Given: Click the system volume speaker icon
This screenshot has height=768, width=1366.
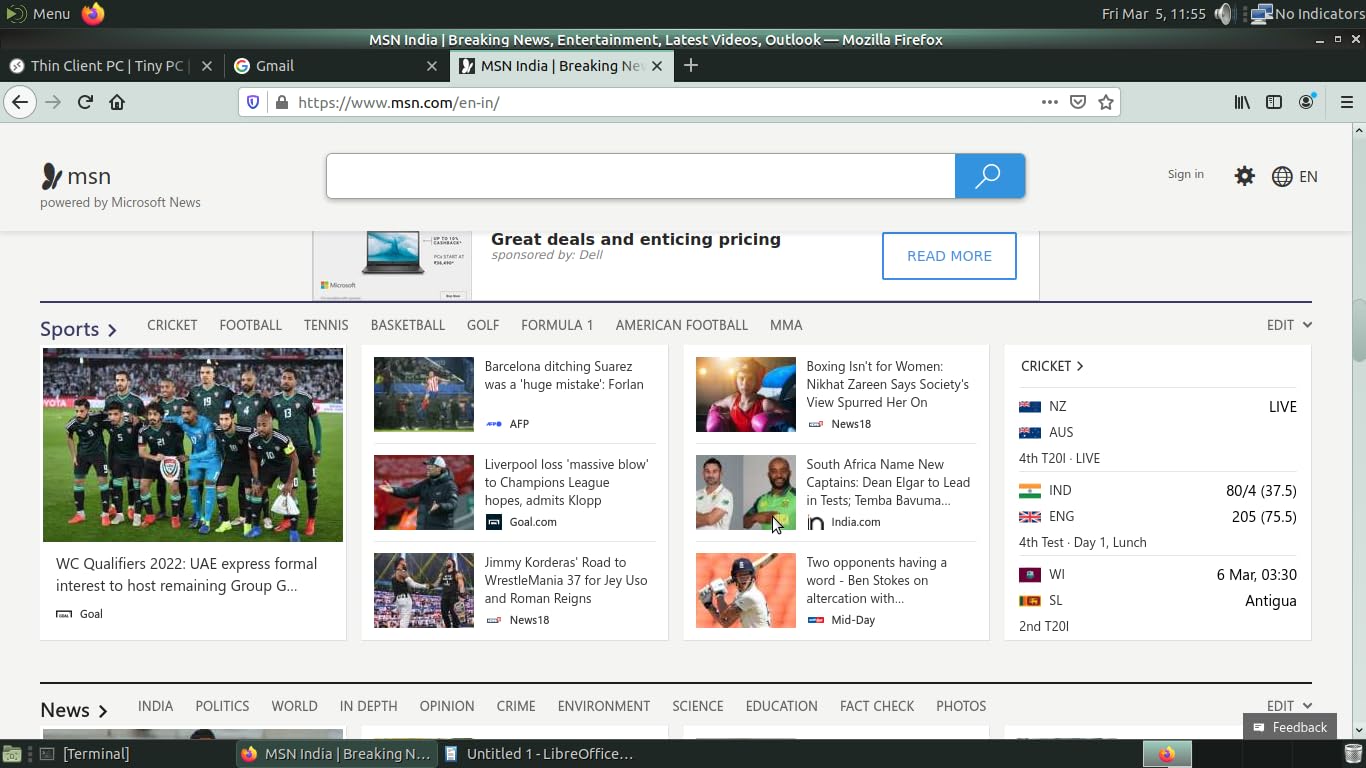Looking at the screenshot, I should click(x=1223, y=14).
